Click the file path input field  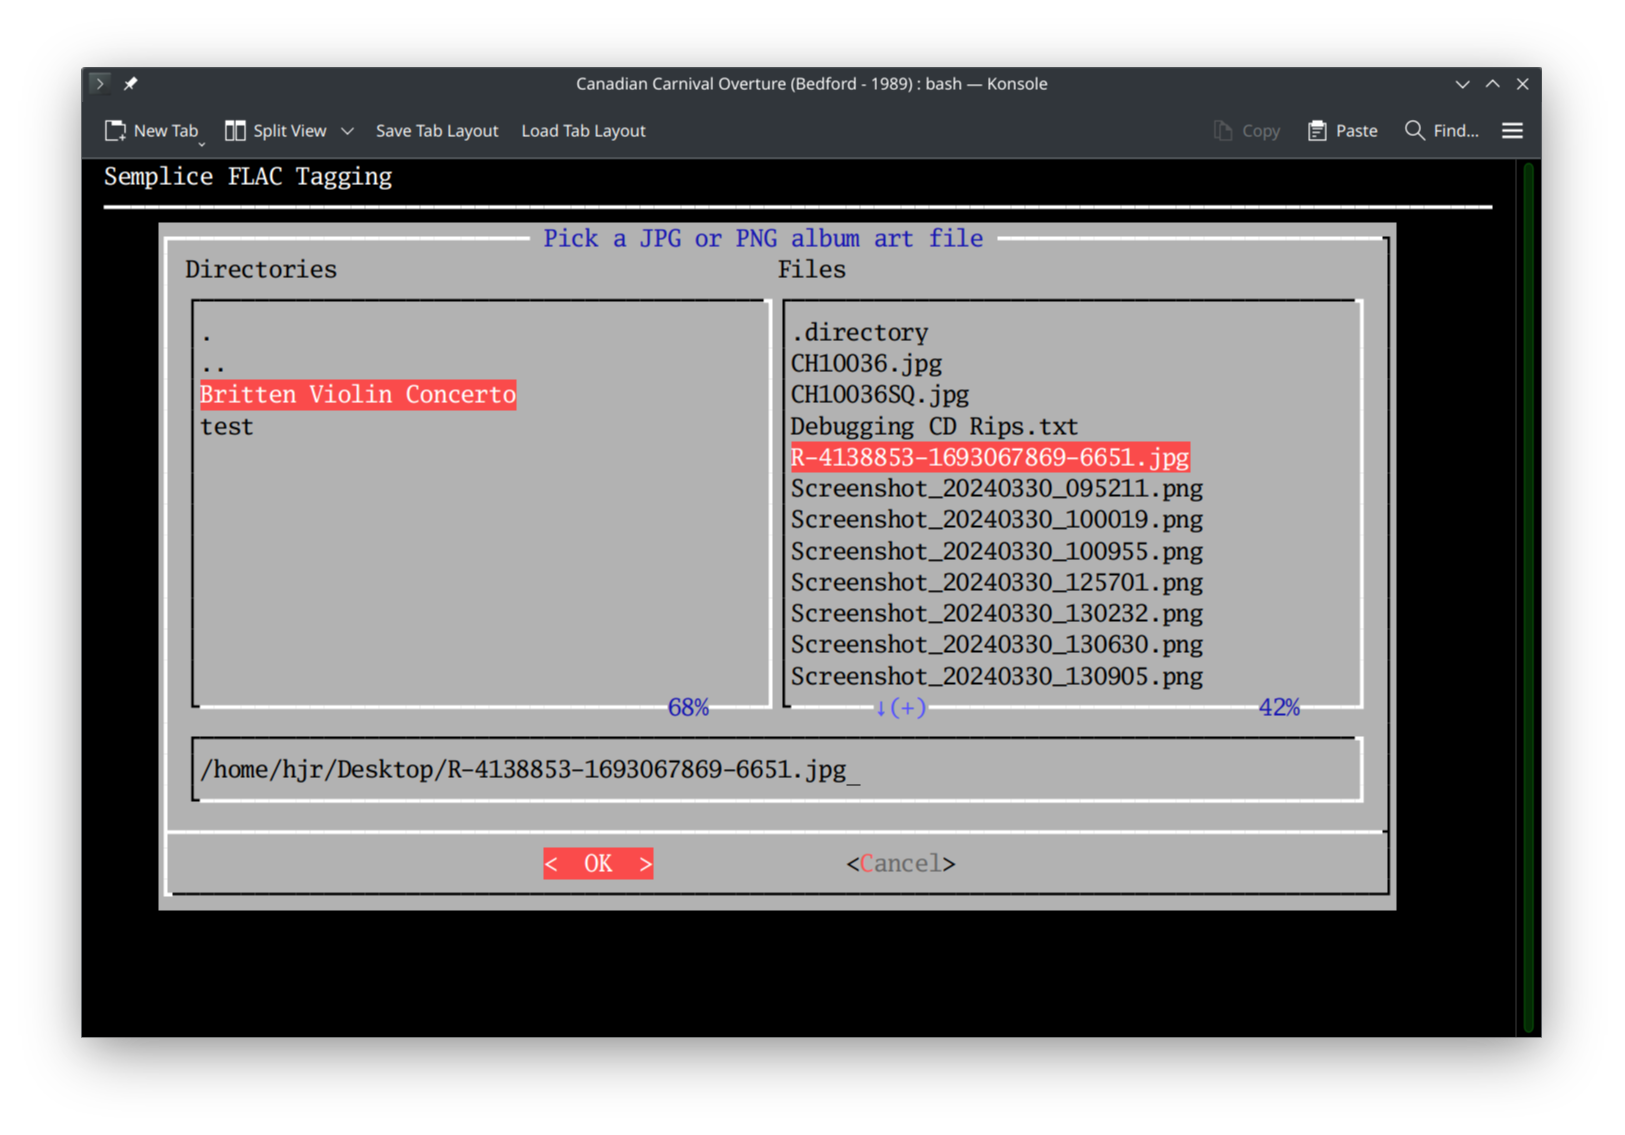(777, 769)
